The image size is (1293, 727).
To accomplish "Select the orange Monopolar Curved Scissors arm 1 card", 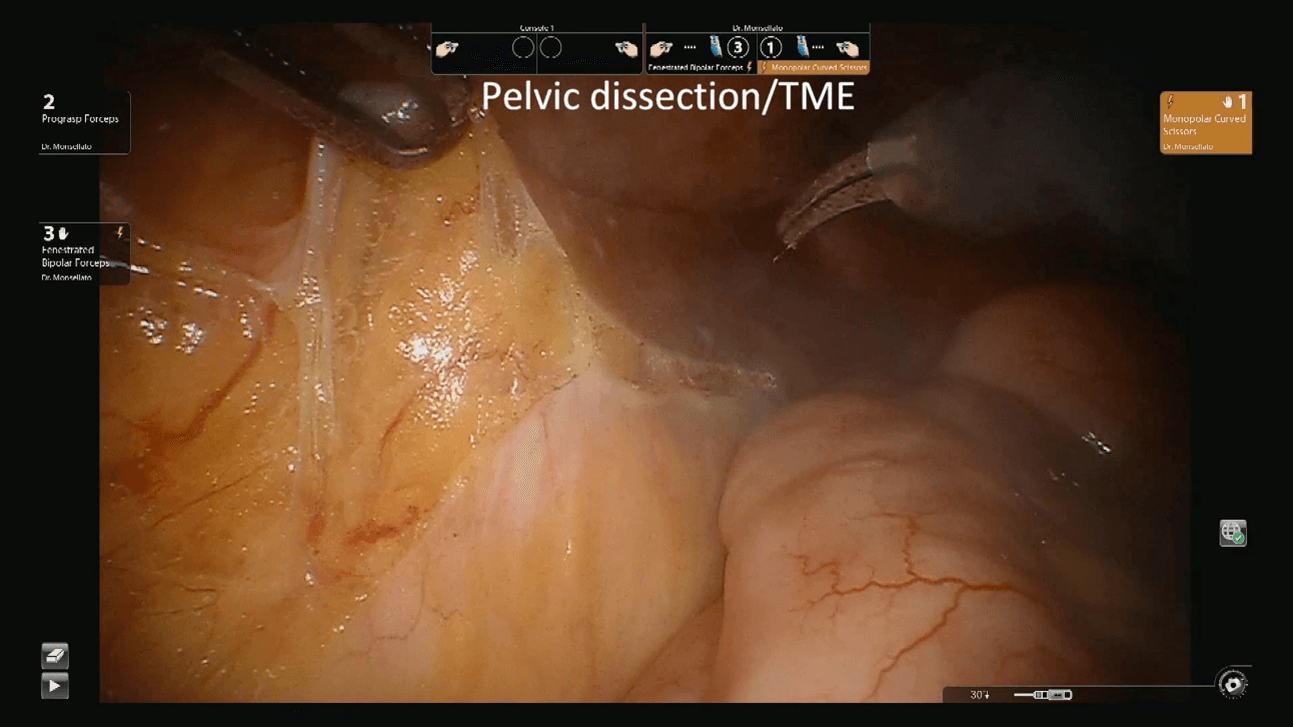I will (1206, 122).
